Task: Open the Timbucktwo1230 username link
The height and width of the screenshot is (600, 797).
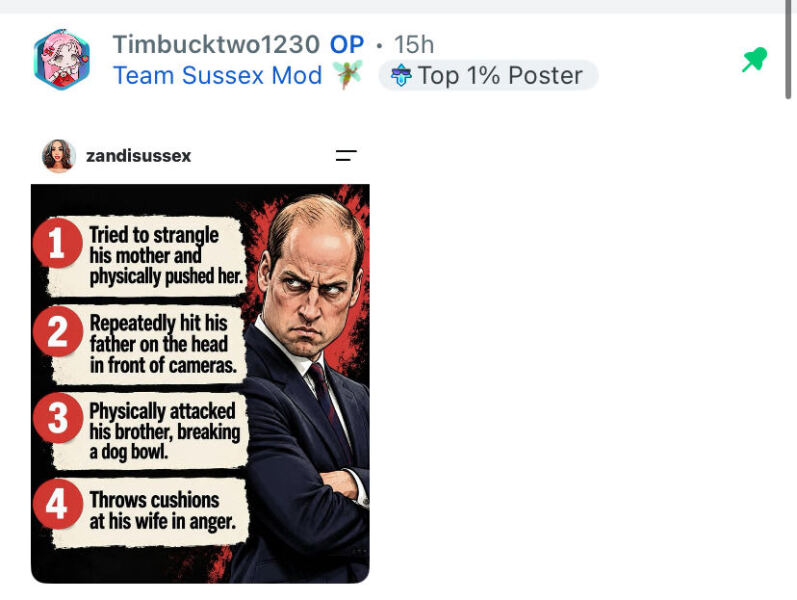Action: click(216, 44)
